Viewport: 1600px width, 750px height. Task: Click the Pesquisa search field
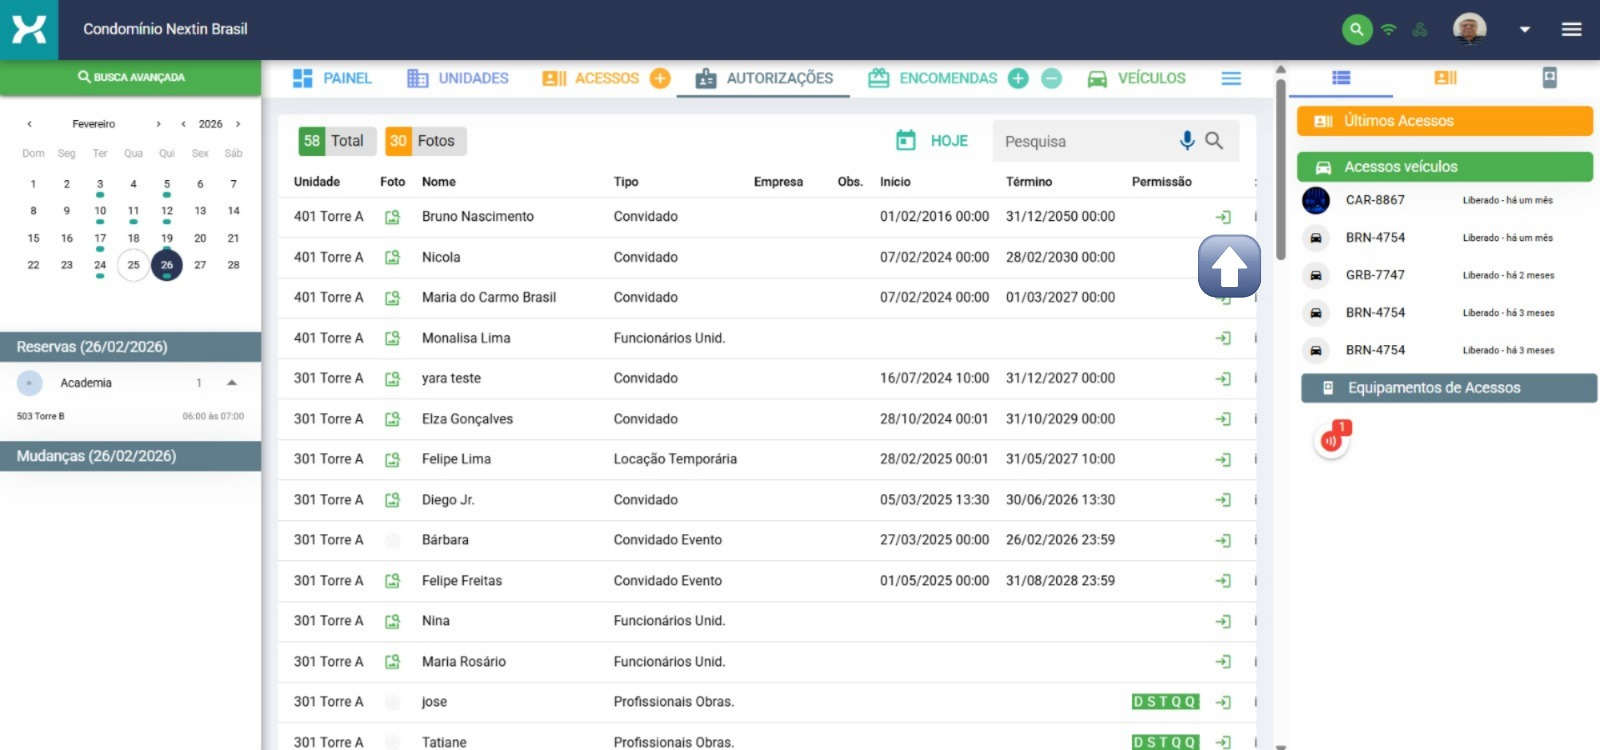tap(1085, 141)
